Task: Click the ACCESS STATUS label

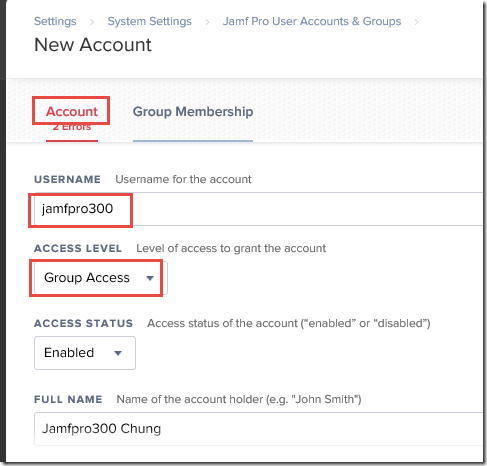Action: click(83, 323)
